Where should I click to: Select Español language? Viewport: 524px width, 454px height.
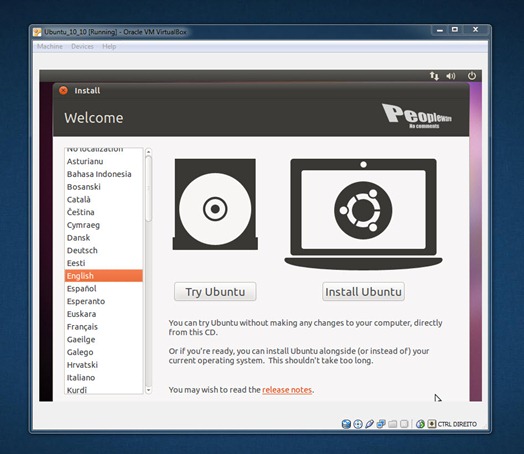click(x=104, y=288)
